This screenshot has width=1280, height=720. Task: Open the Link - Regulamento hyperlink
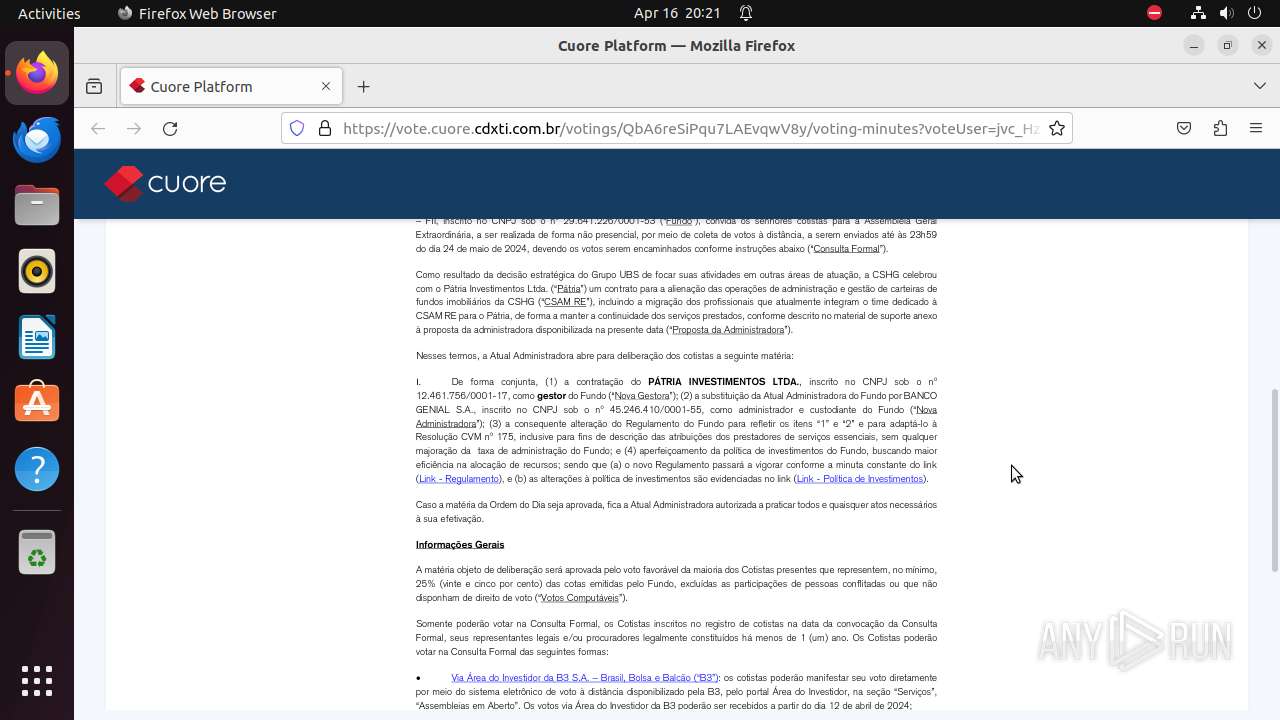coord(459,479)
